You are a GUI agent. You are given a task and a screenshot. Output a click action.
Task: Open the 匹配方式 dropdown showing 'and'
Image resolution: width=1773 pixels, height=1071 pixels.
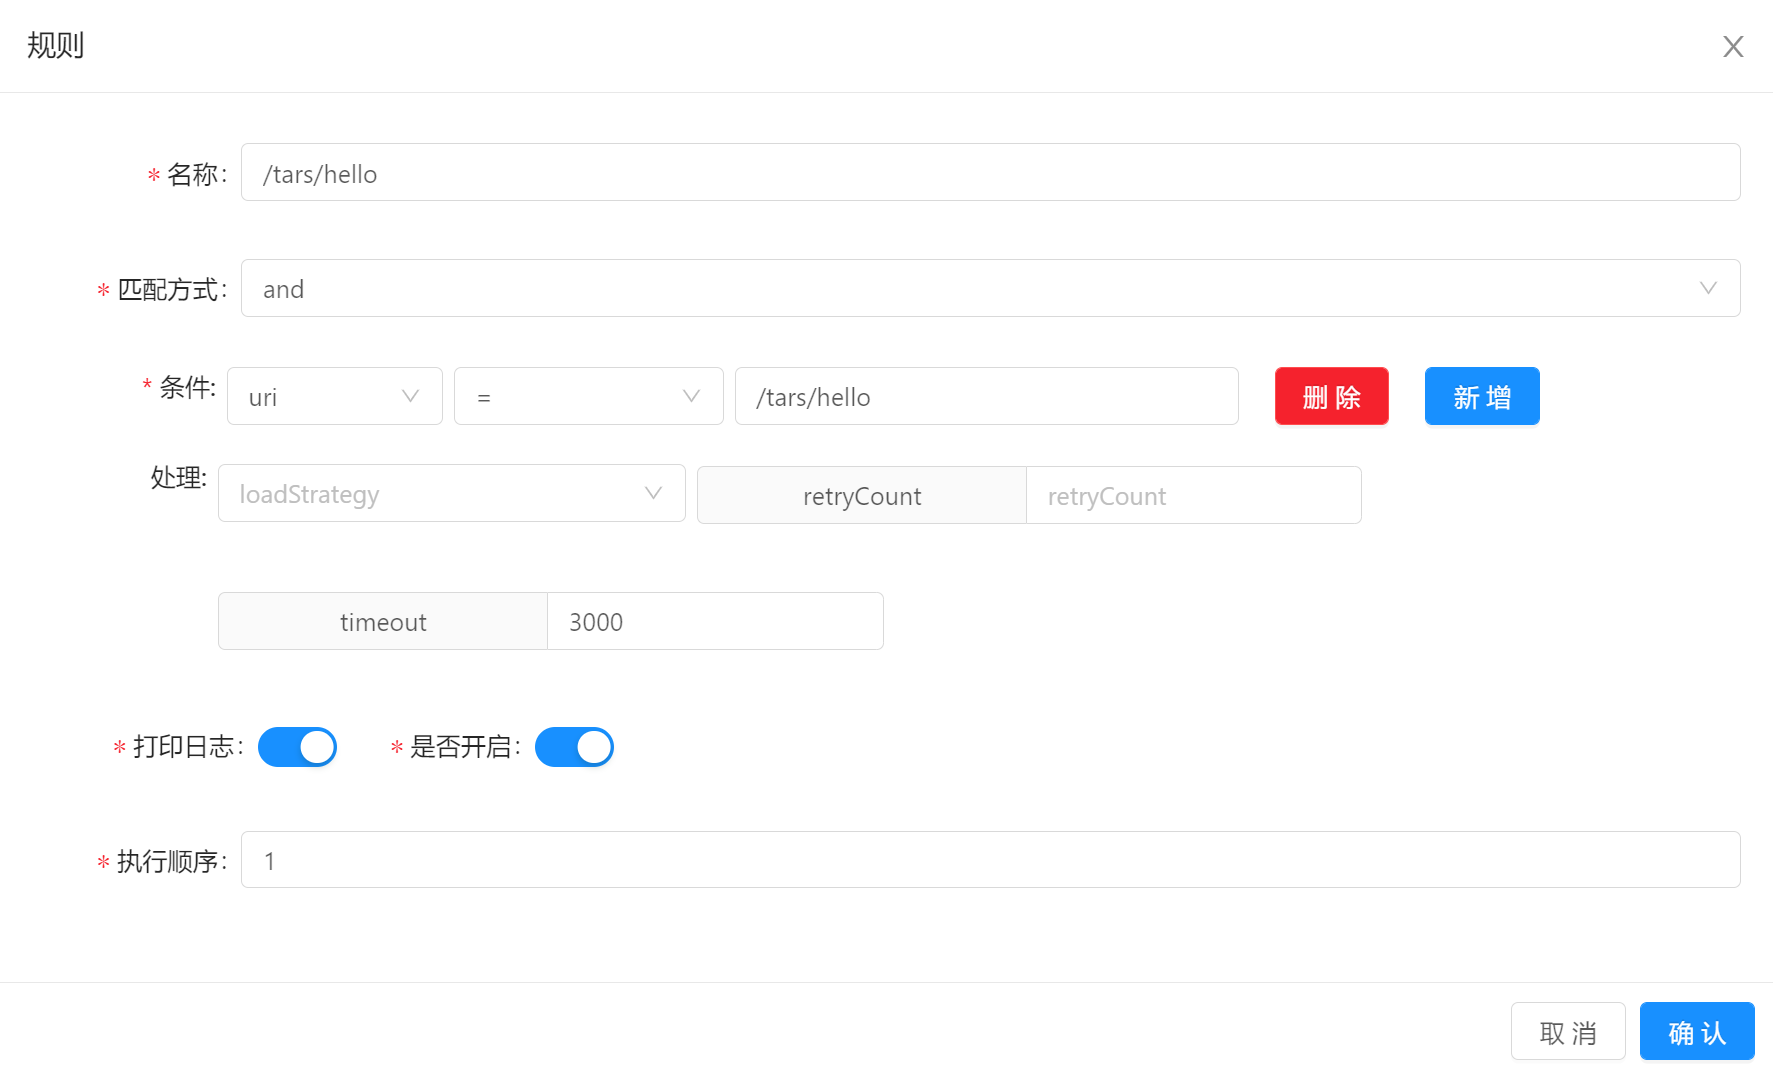[x=989, y=289]
